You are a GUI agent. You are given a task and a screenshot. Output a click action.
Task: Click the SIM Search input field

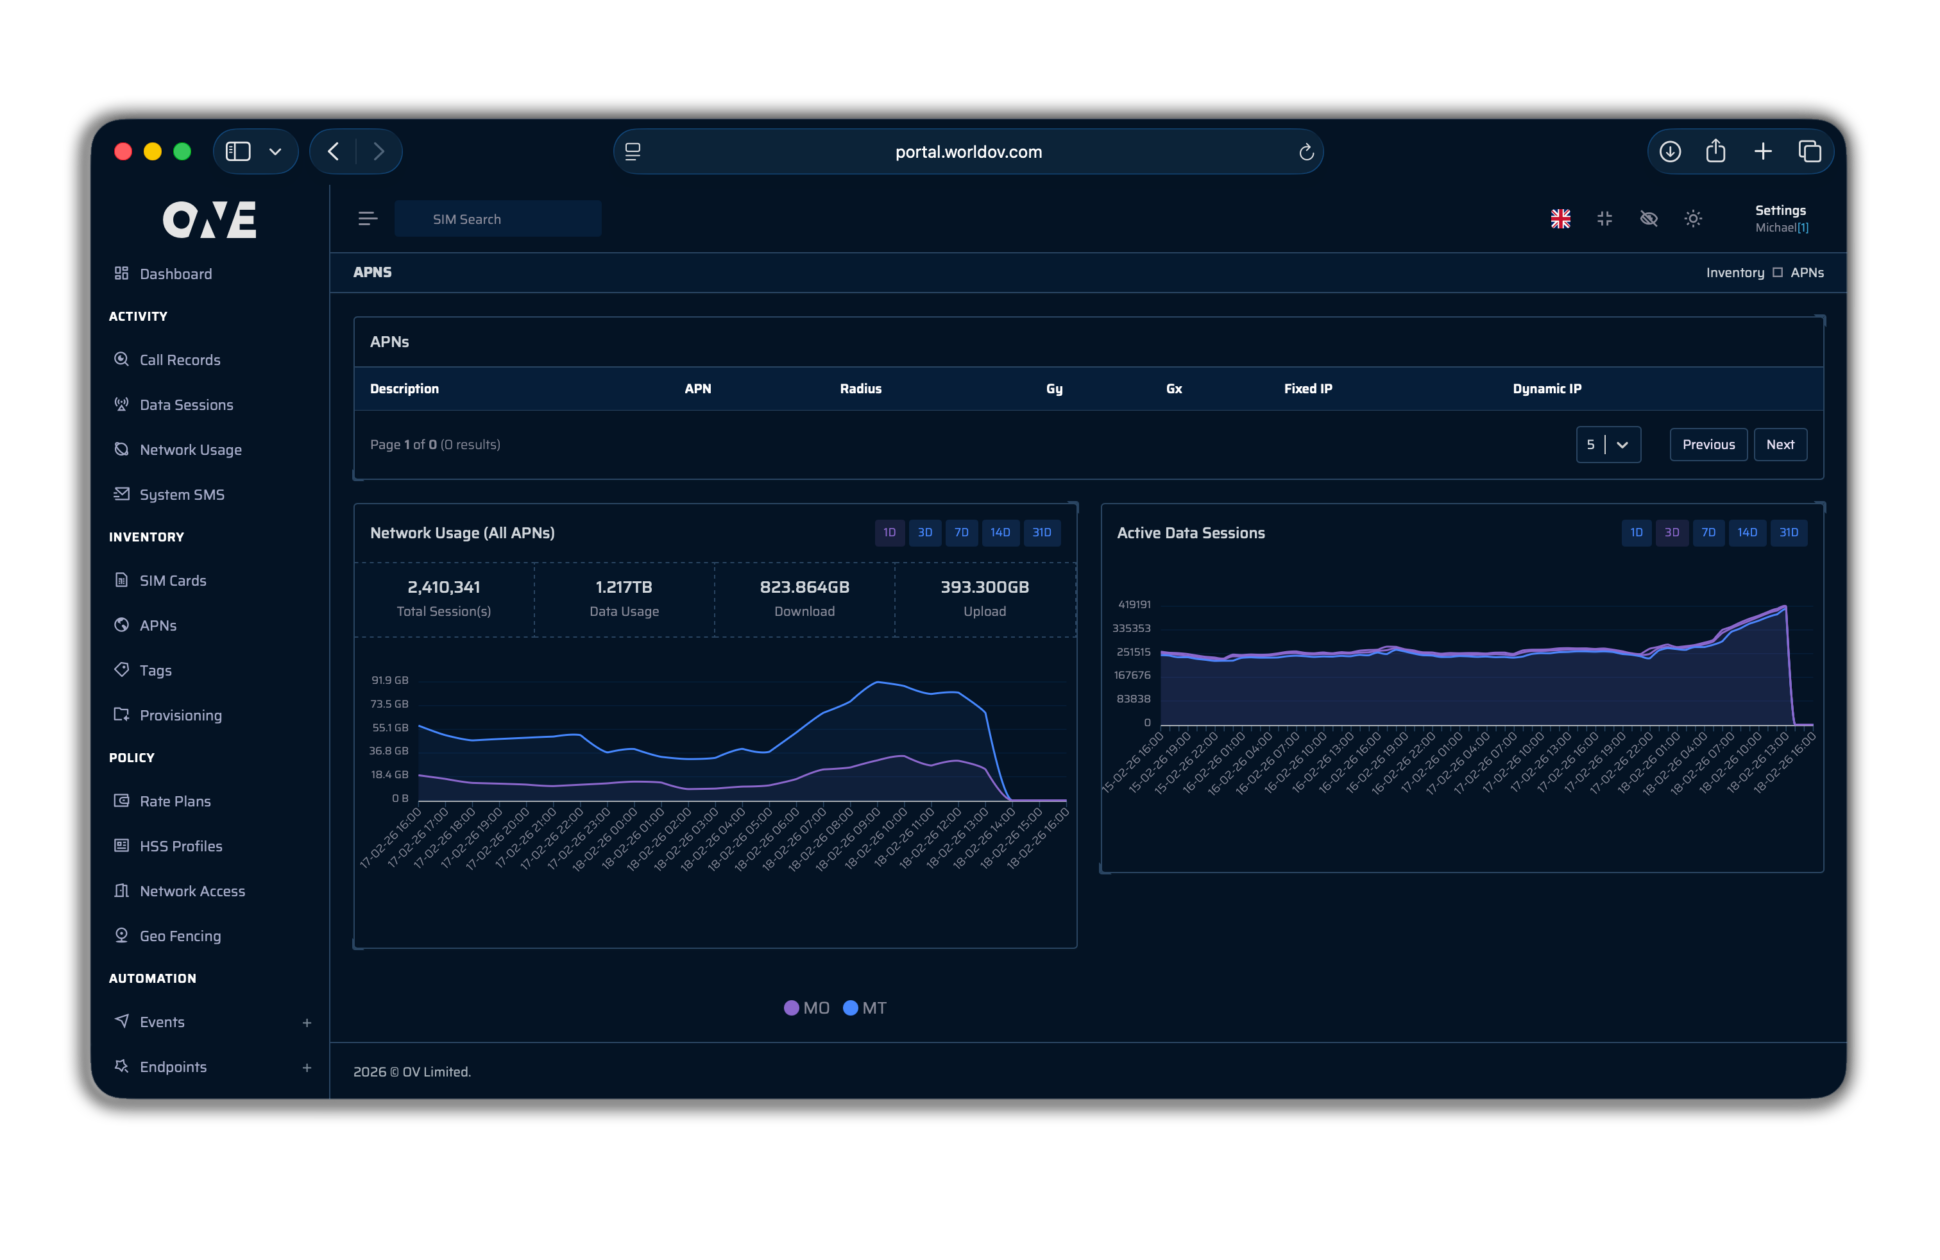[497, 219]
